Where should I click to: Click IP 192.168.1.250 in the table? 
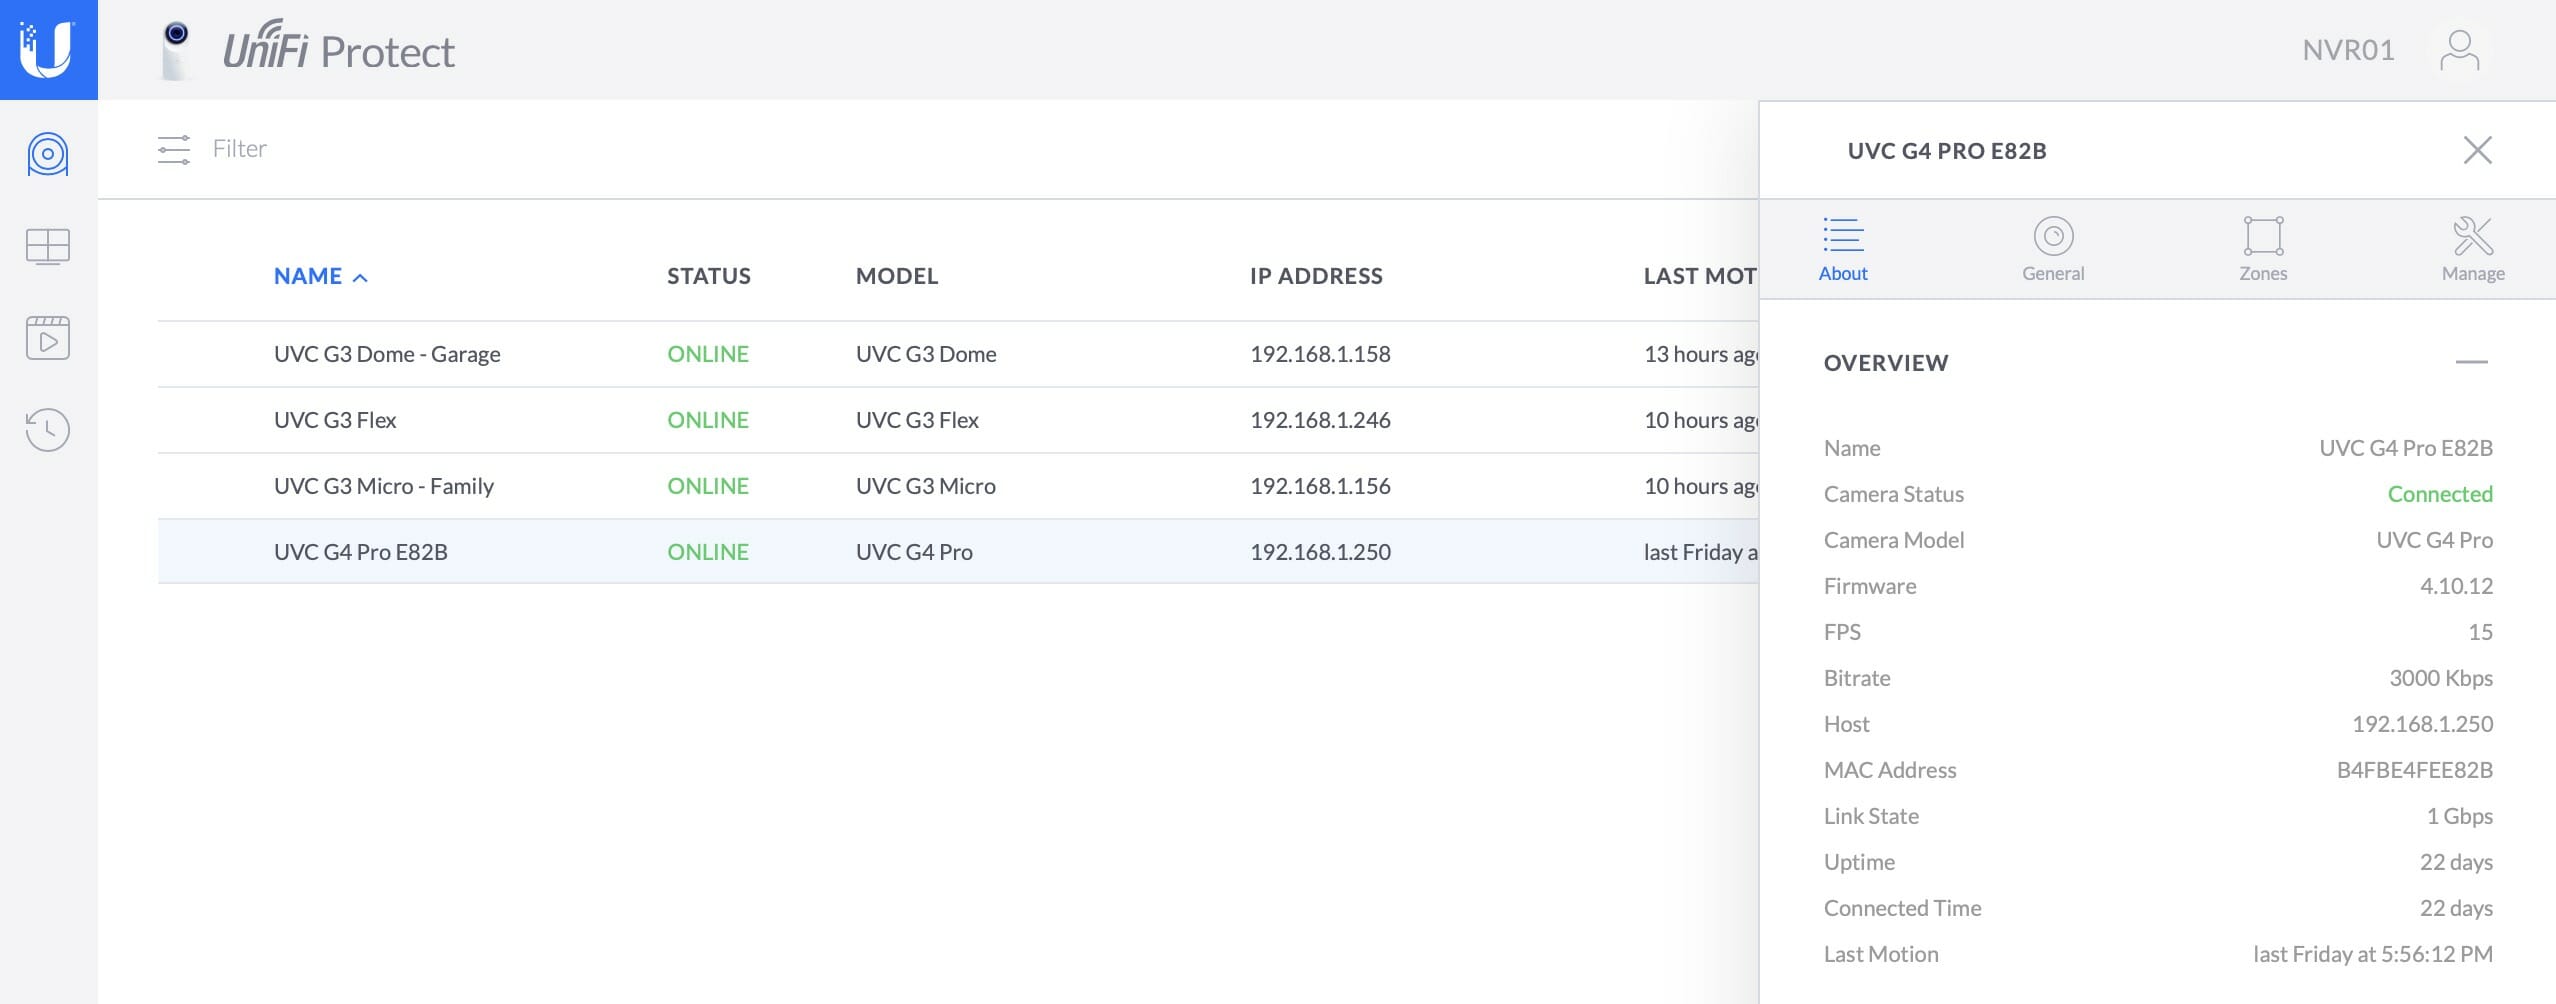point(1320,552)
